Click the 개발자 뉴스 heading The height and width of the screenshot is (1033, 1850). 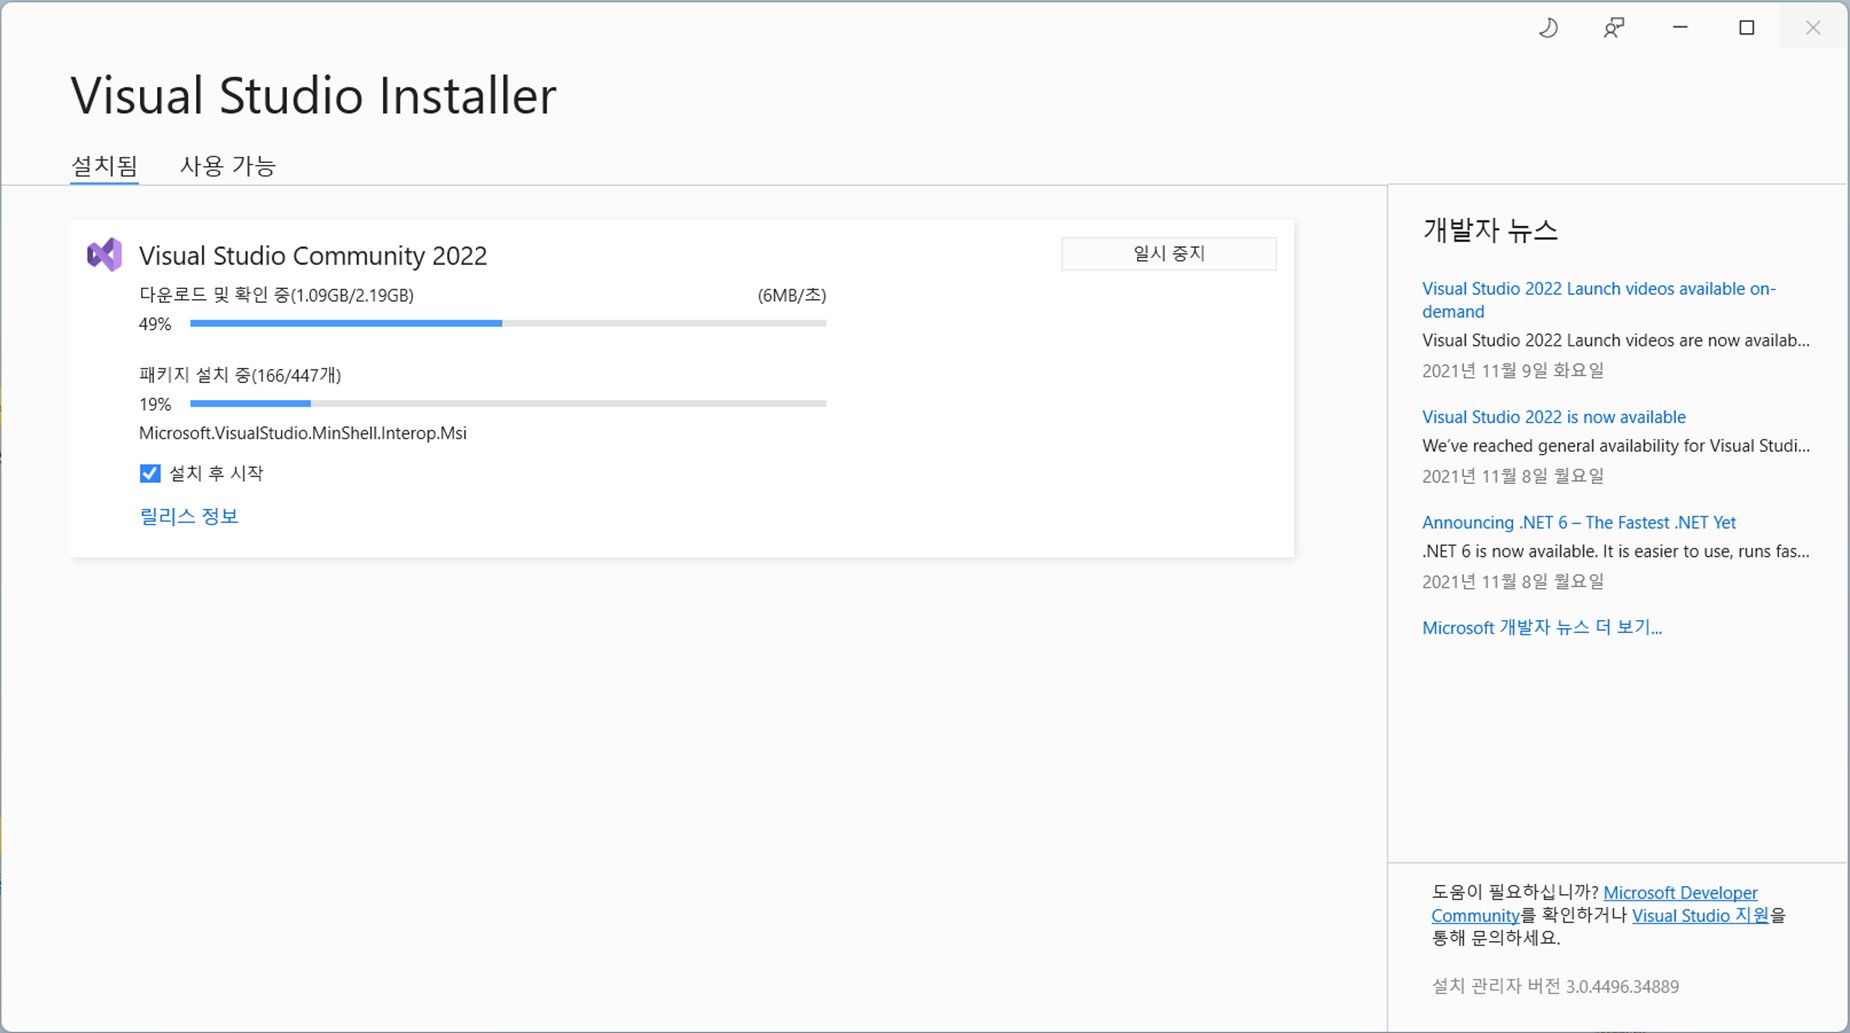1490,230
